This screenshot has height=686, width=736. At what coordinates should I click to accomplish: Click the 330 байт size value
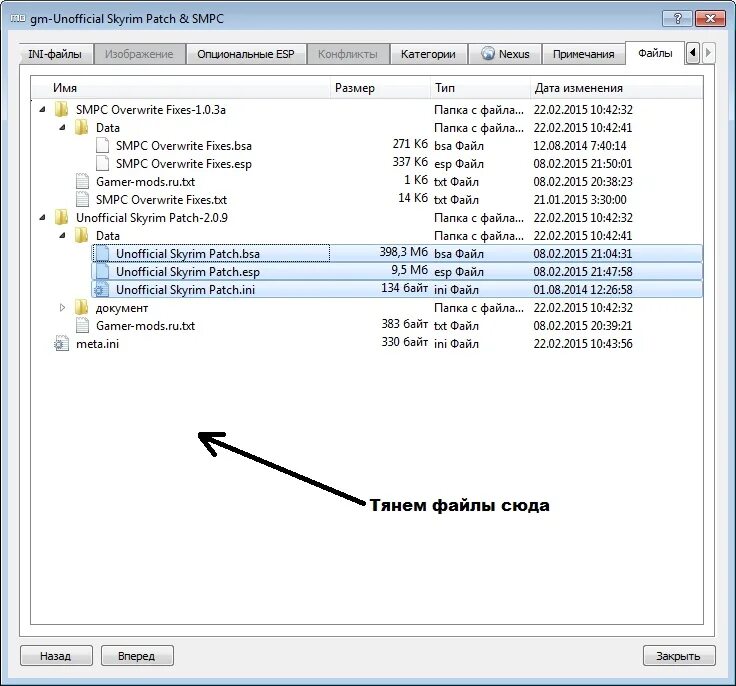405,342
